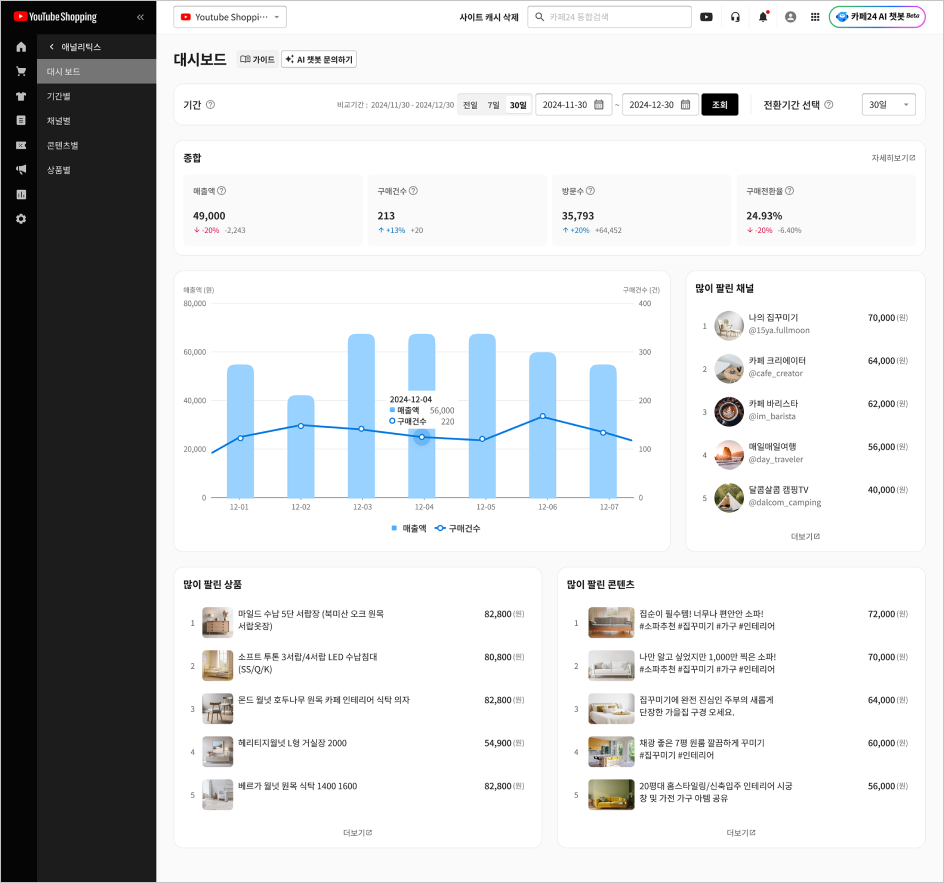Click the help icon next to 방문수
The width and height of the screenshot is (944, 883).
591,191
